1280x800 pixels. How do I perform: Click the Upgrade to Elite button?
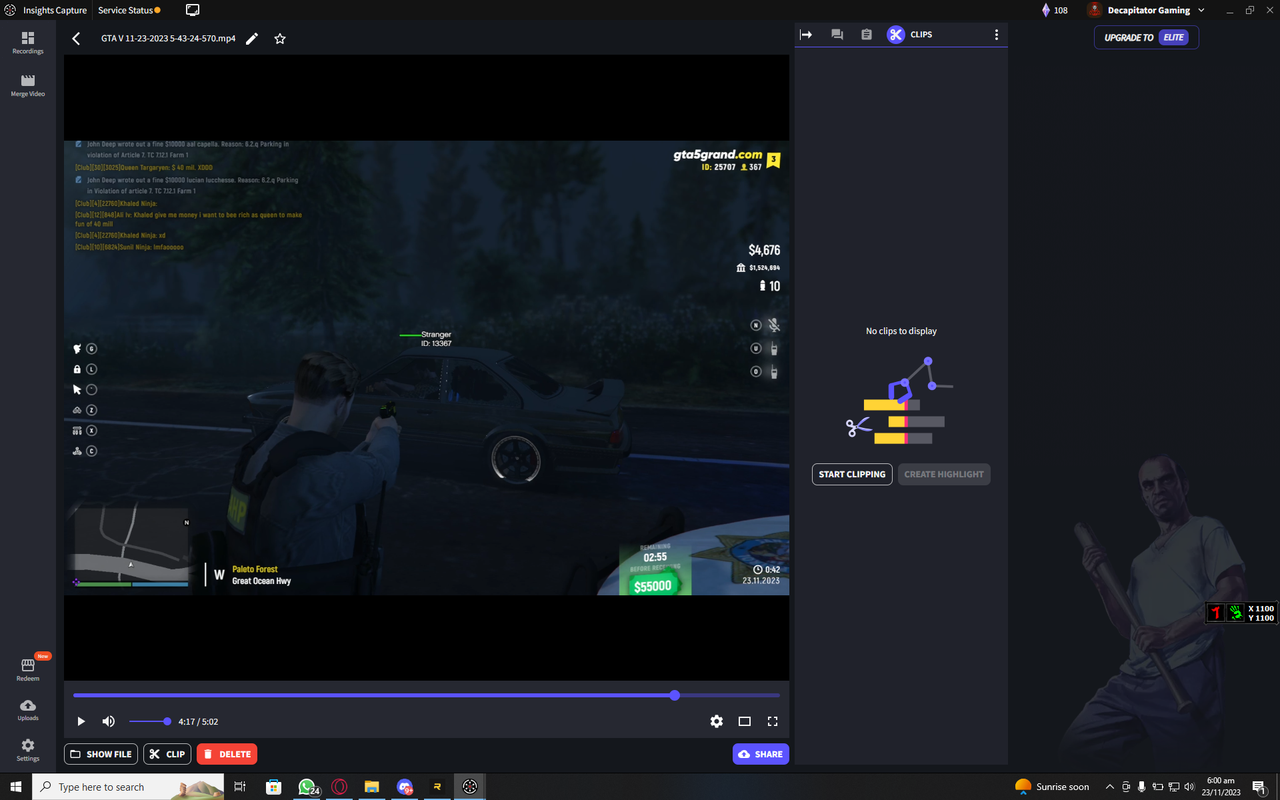1146,37
